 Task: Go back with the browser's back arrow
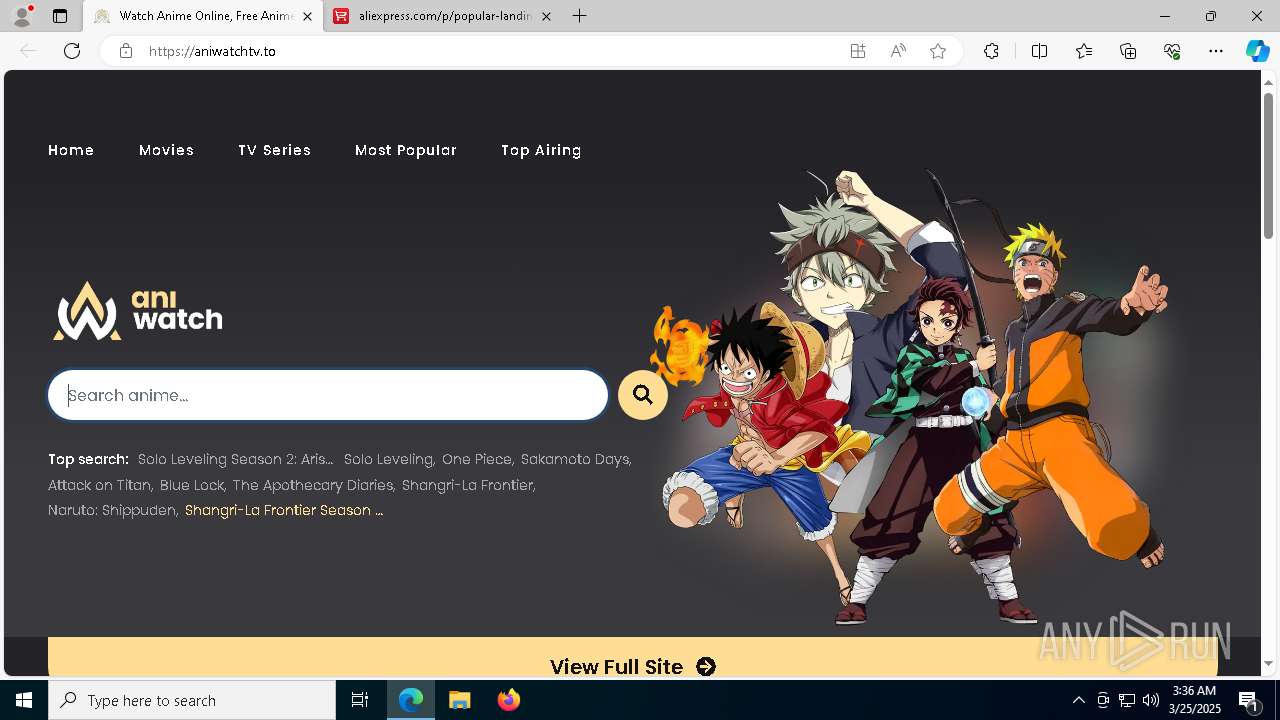(x=28, y=51)
